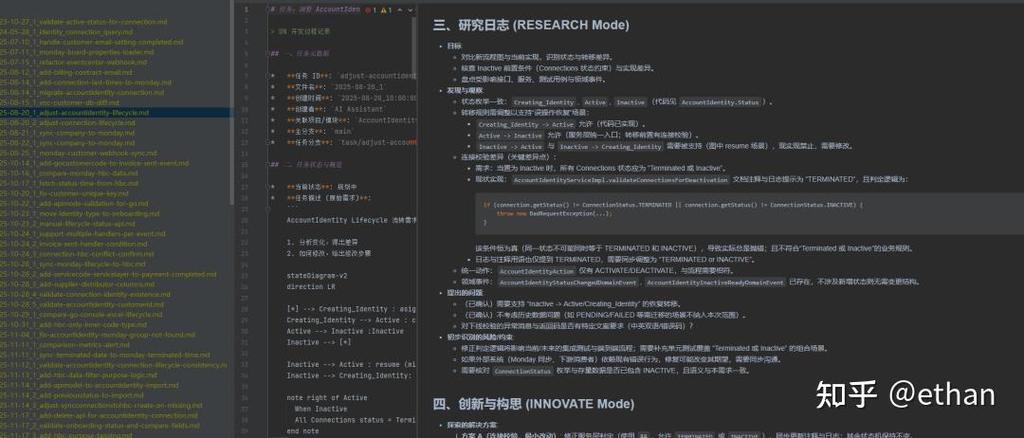The width and height of the screenshot is (1024, 438).
Task: Click 'AccountIdentityAction' inline code in preview
Action: [536, 271]
